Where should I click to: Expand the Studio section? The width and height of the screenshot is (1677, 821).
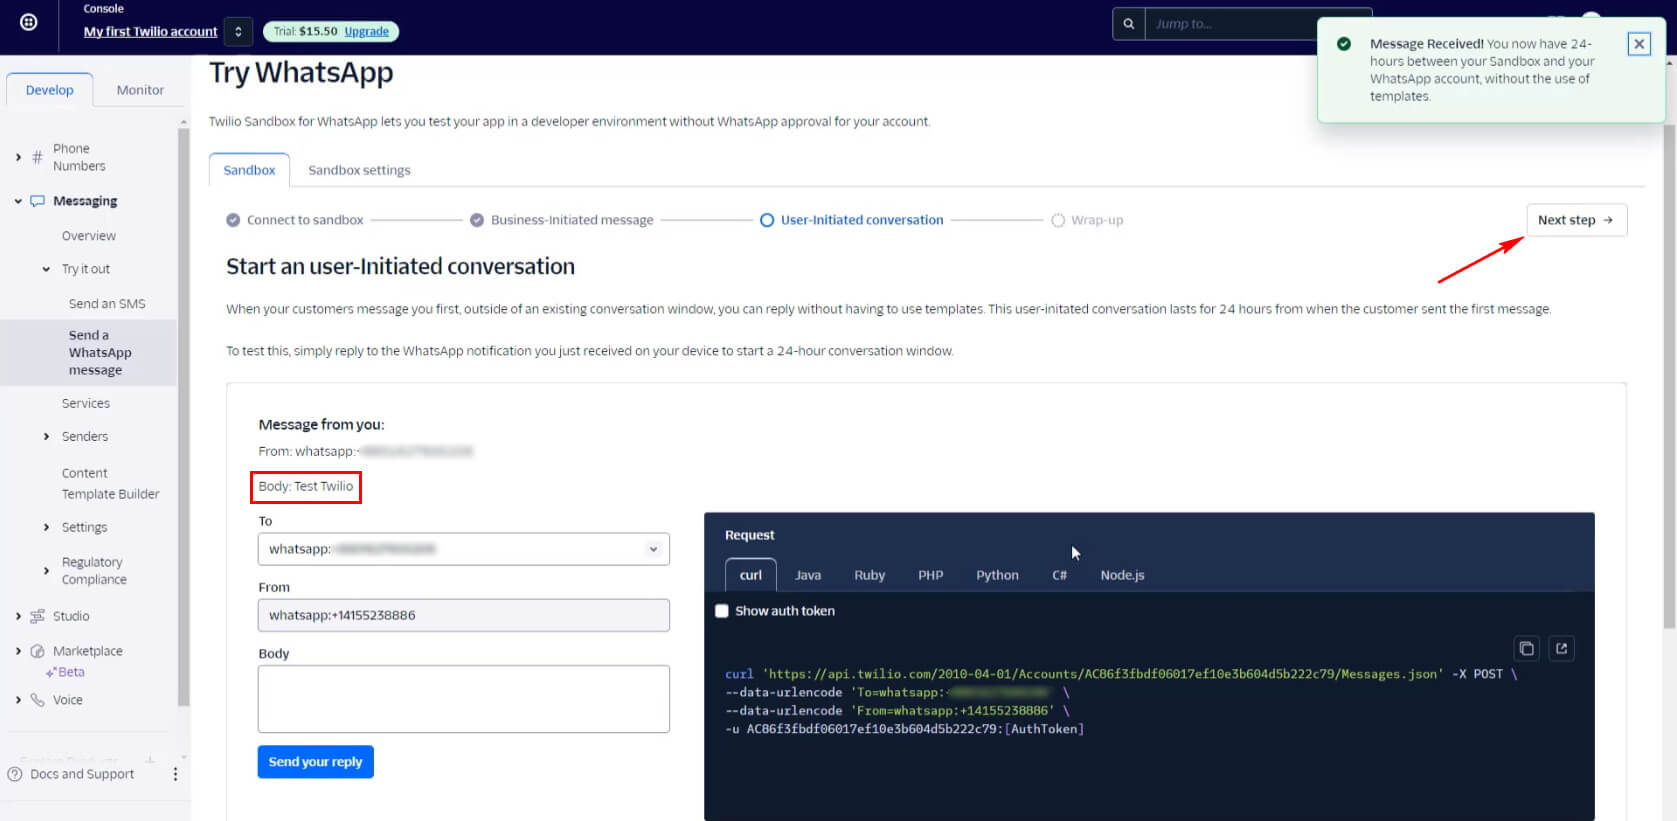[x=18, y=616]
